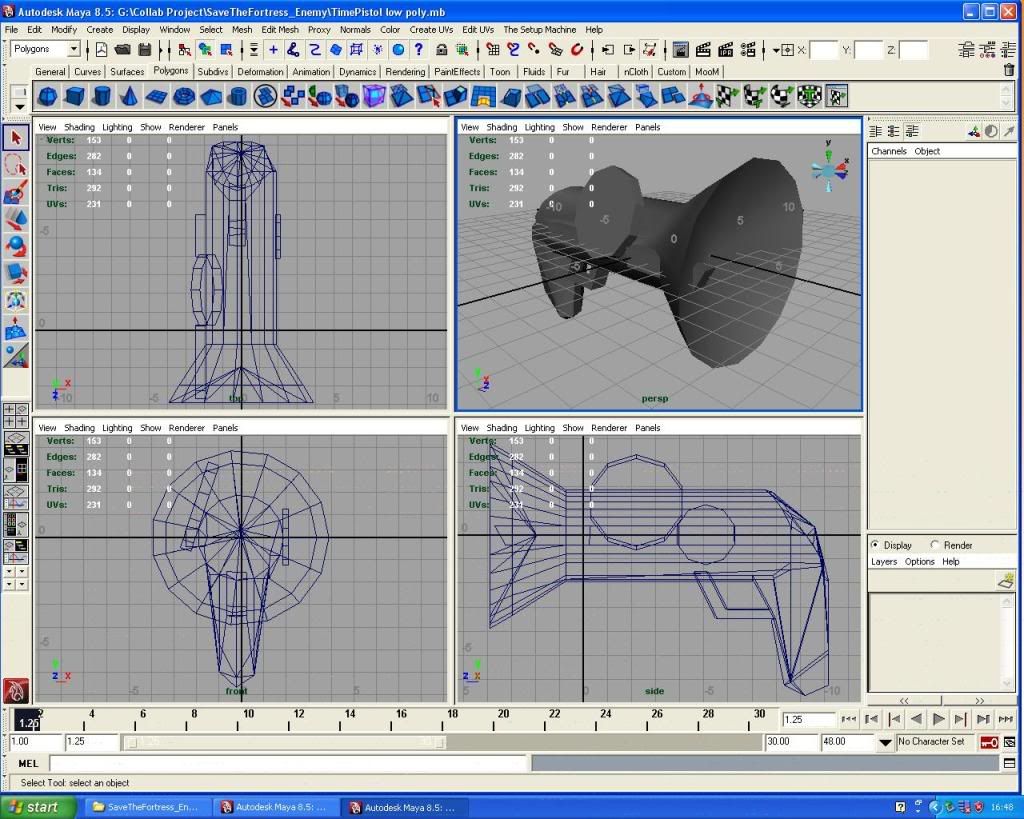Create a polygon cube from shelf

point(74,97)
